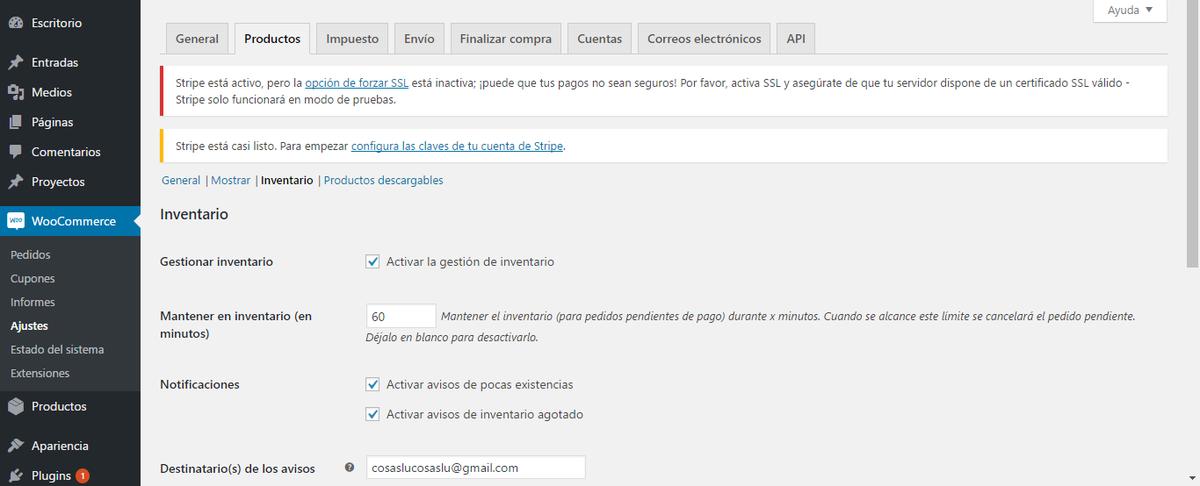Screen dimensions: 1200x486
Task: Uncheck Activar la gestión de inventario
Action: 373,262
